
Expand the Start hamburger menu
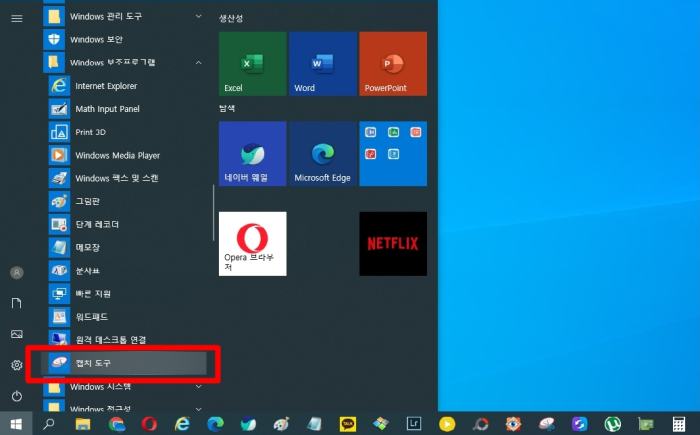pos(17,18)
